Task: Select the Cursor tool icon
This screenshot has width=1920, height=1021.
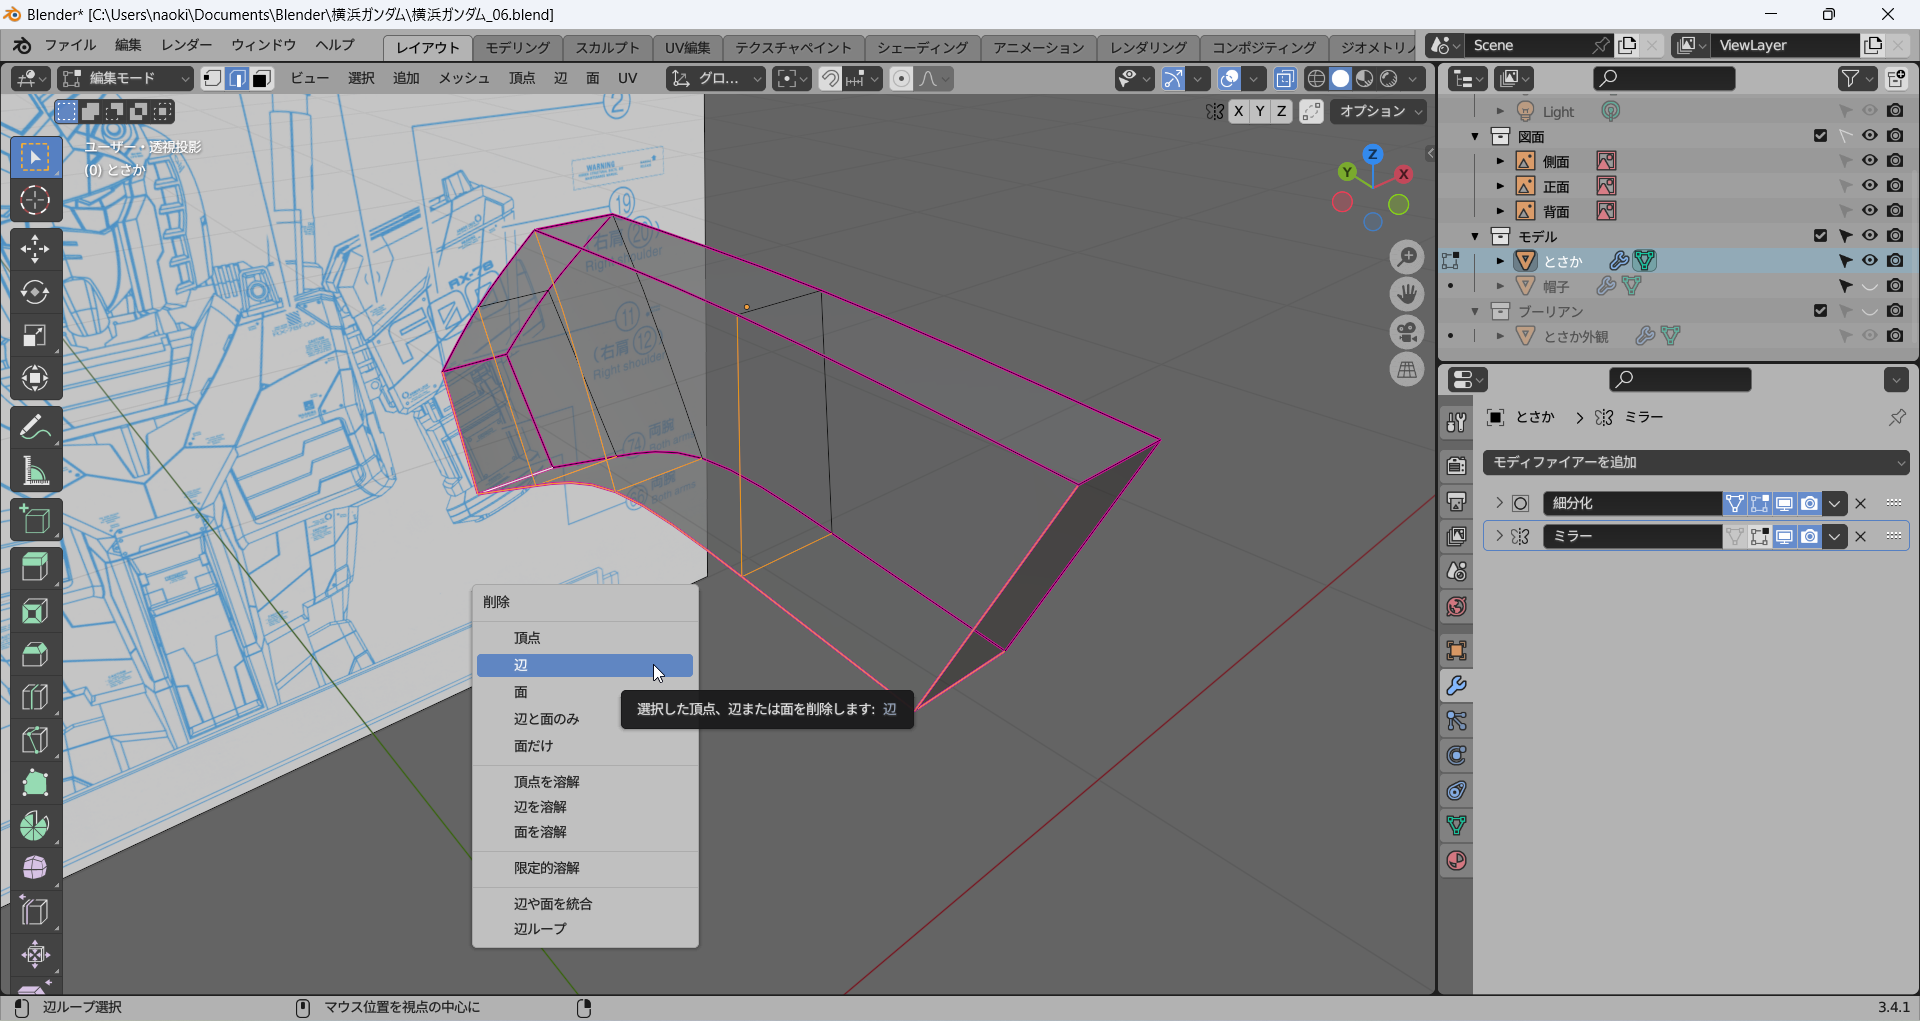Action: coord(35,201)
